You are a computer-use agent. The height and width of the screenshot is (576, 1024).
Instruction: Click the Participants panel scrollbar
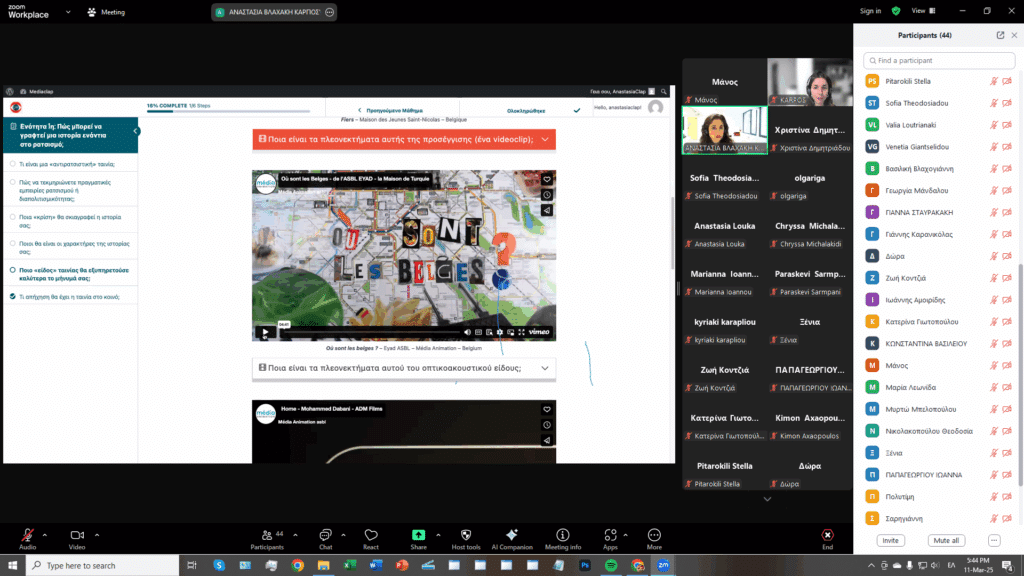1020,375
